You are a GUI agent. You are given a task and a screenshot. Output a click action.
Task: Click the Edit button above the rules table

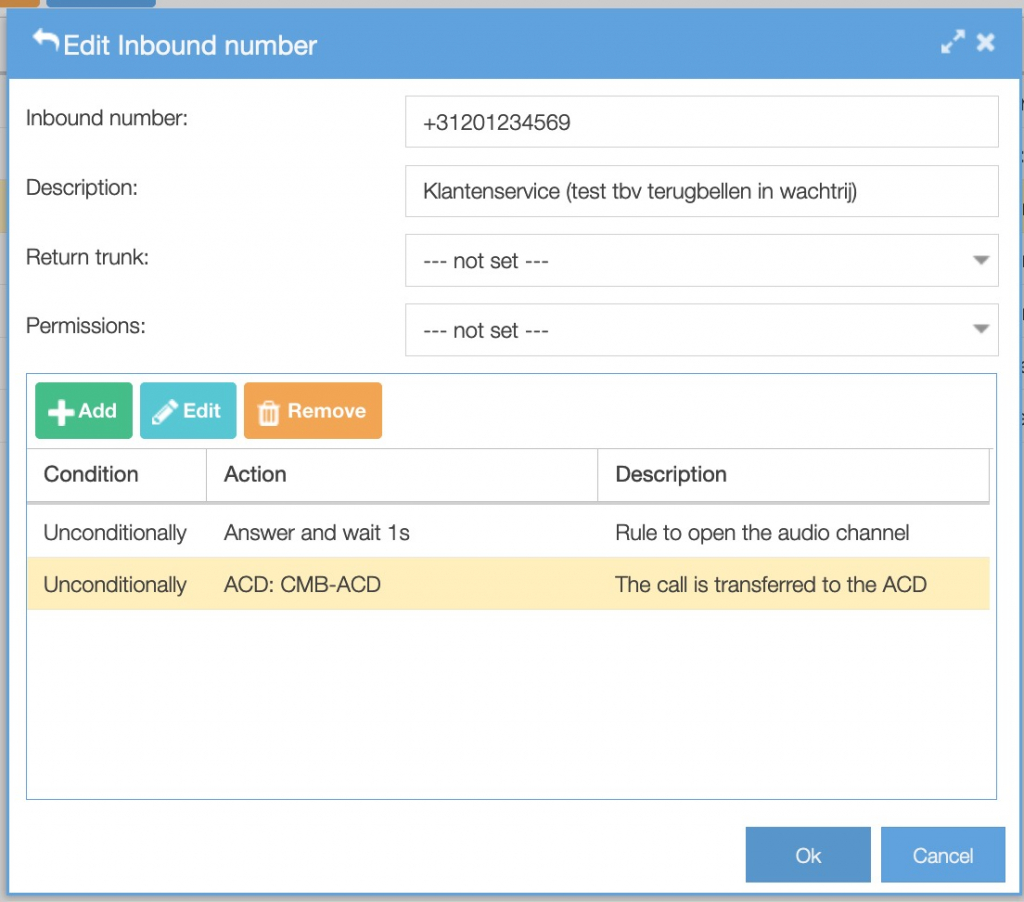(x=188, y=410)
